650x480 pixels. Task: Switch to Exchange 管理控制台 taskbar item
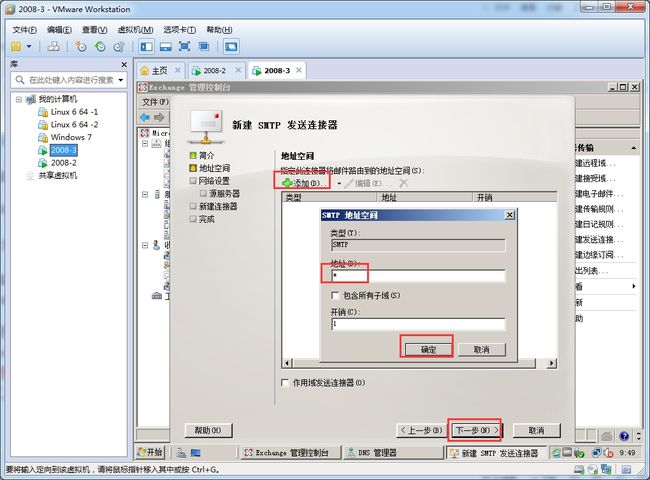point(290,453)
